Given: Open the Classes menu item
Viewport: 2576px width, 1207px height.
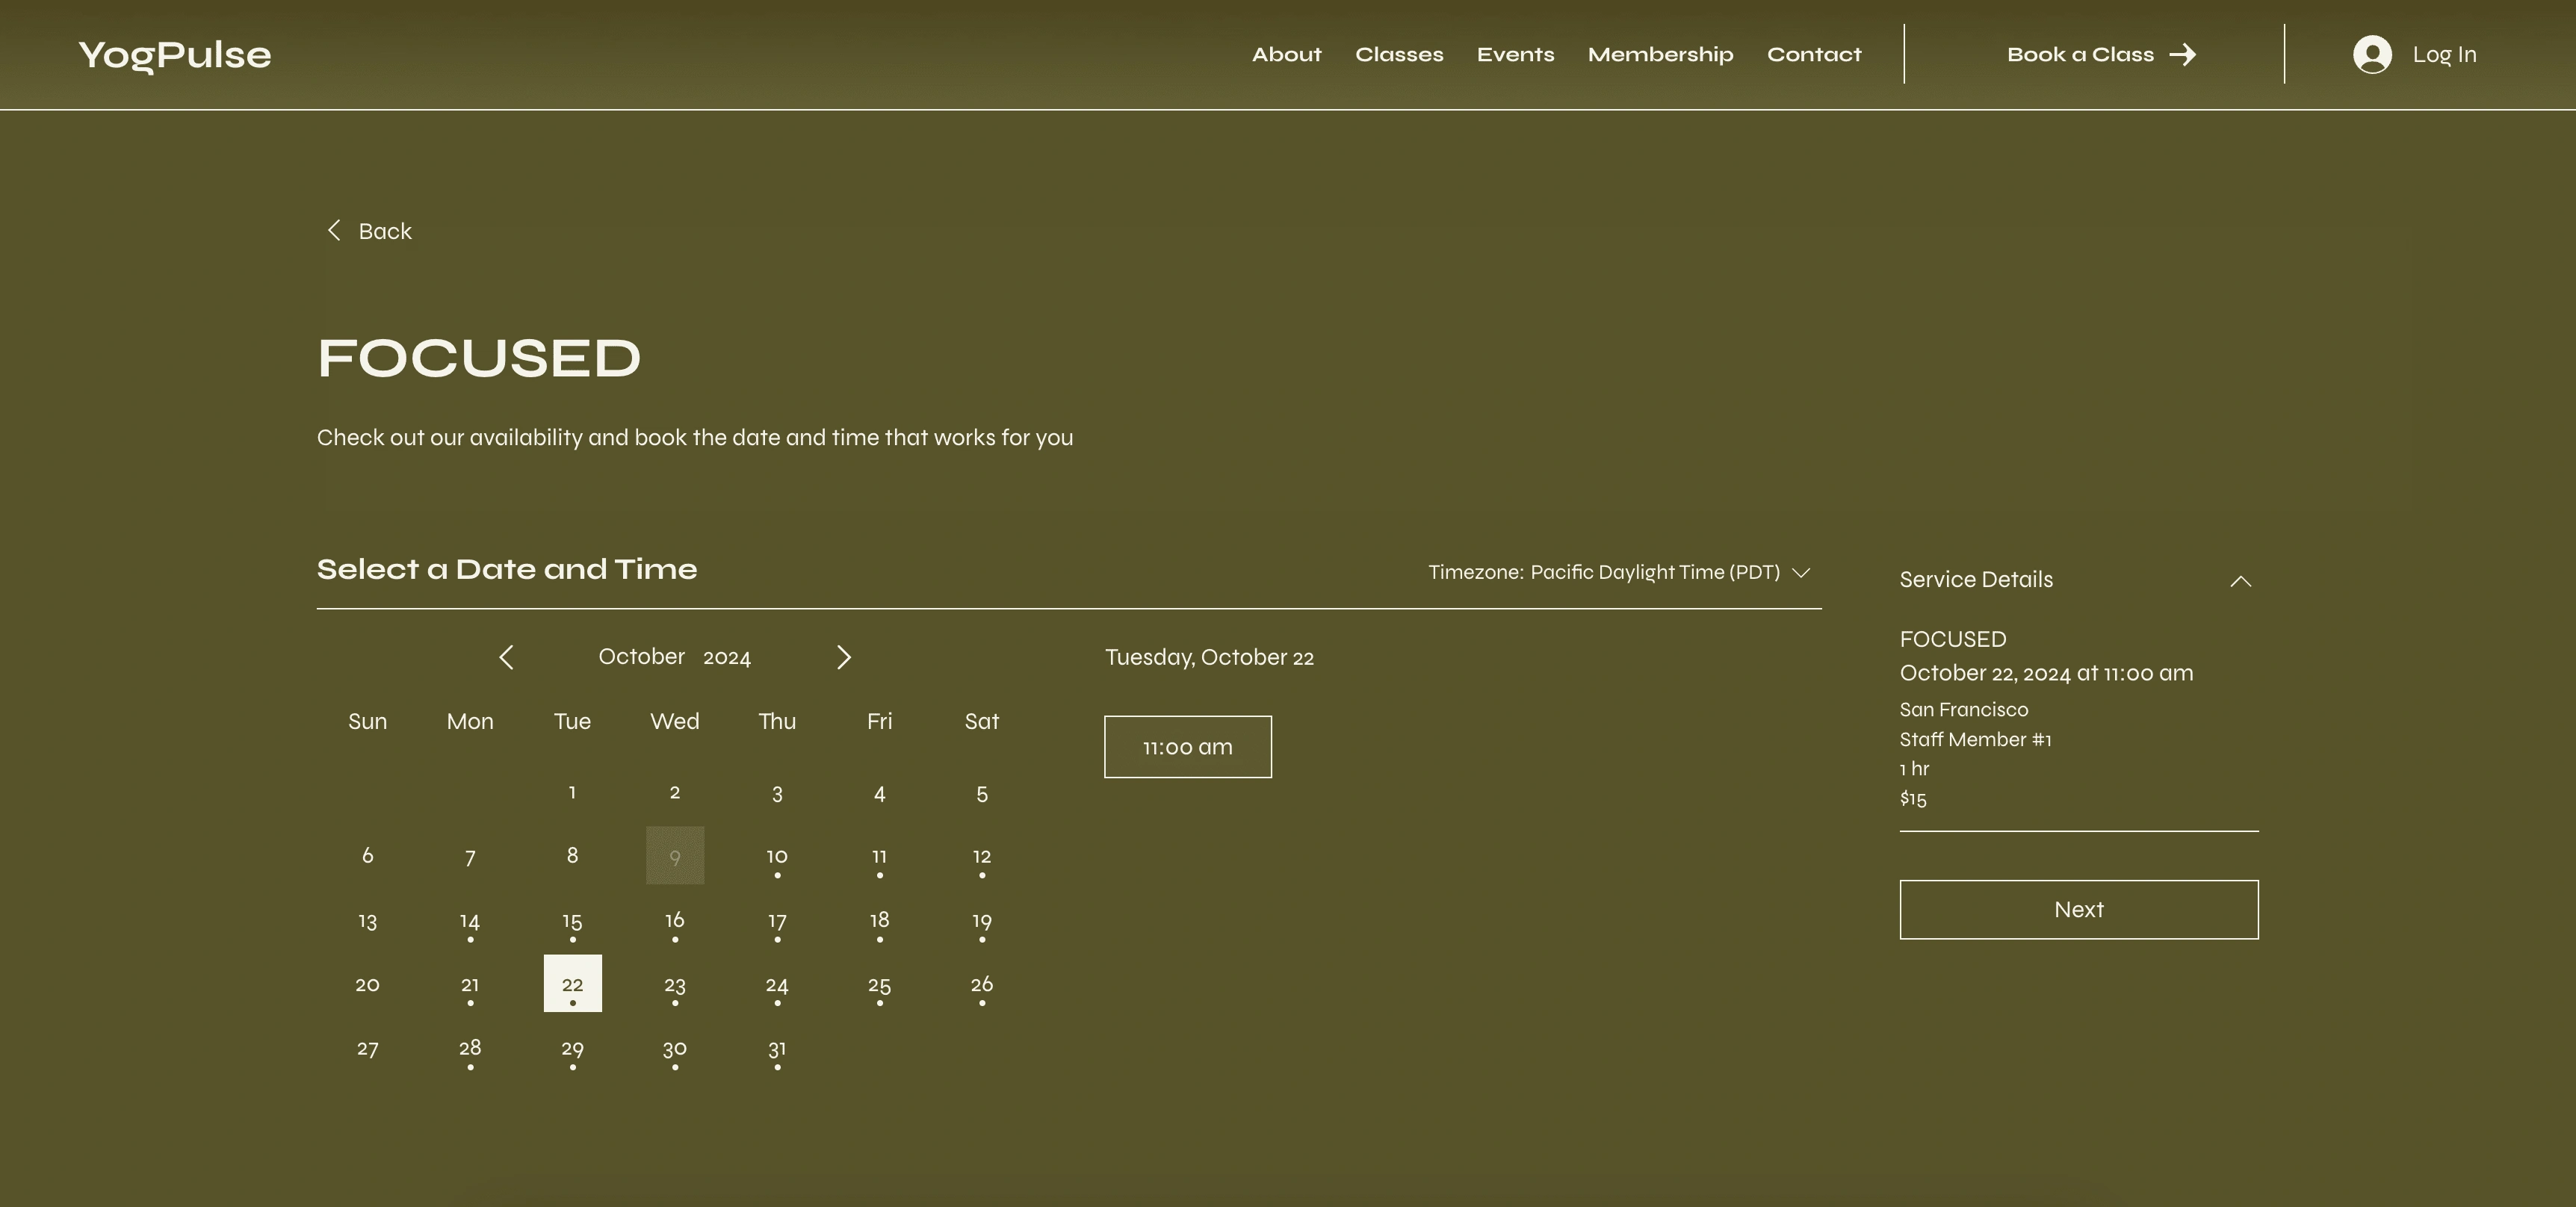Looking at the screenshot, I should (1399, 54).
